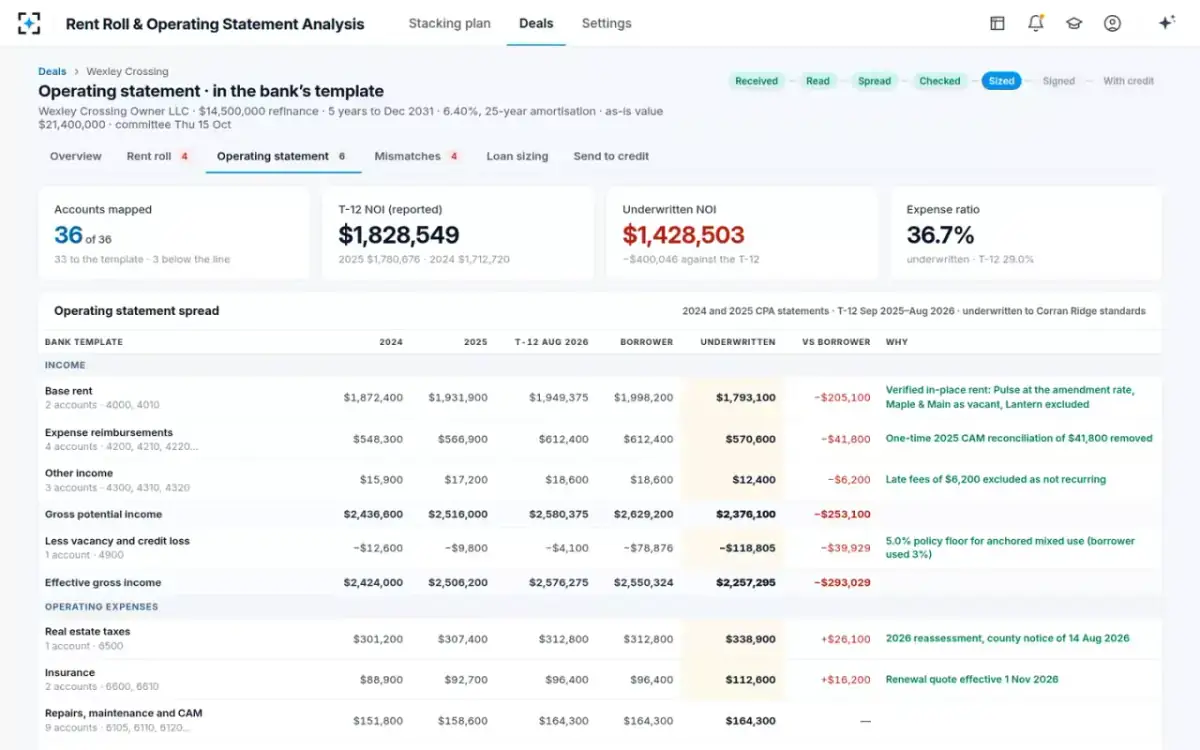The height and width of the screenshot is (750, 1200).
Task: Click Other income variance −$6,200
Action: [x=849, y=480]
